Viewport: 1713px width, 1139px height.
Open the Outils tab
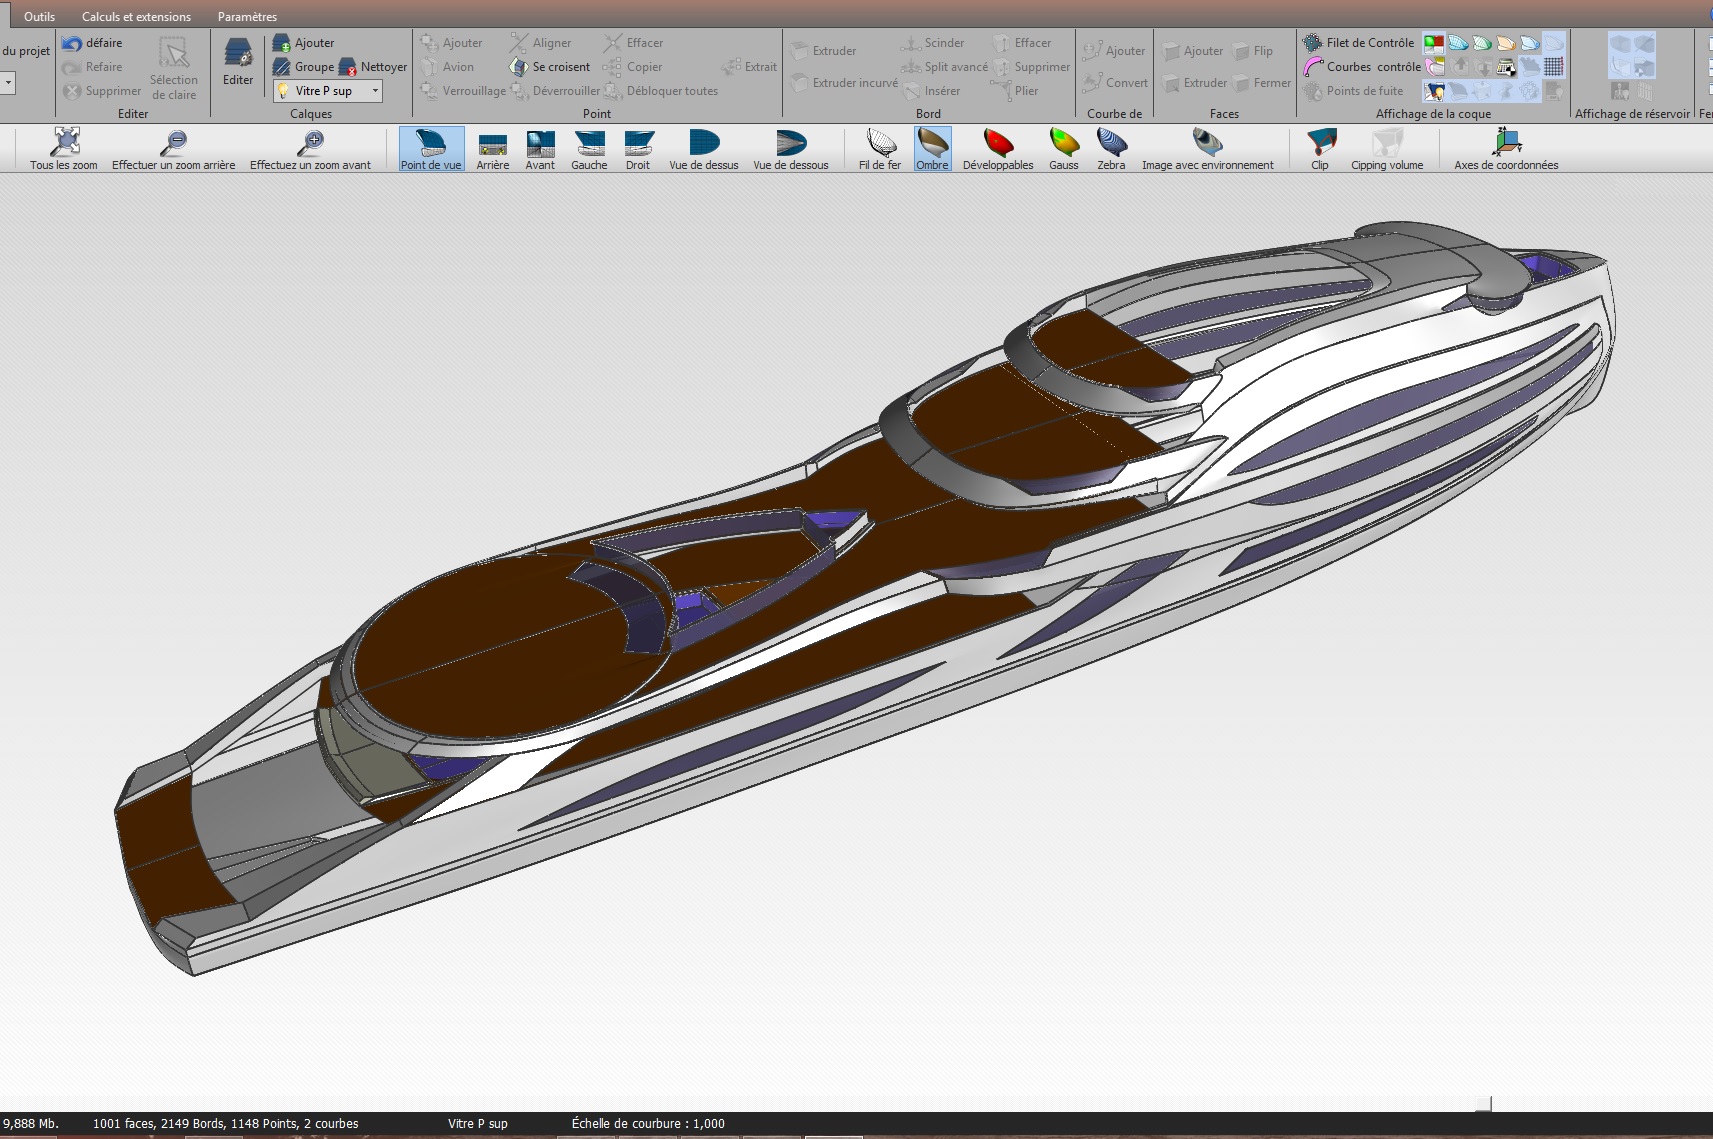[x=40, y=16]
